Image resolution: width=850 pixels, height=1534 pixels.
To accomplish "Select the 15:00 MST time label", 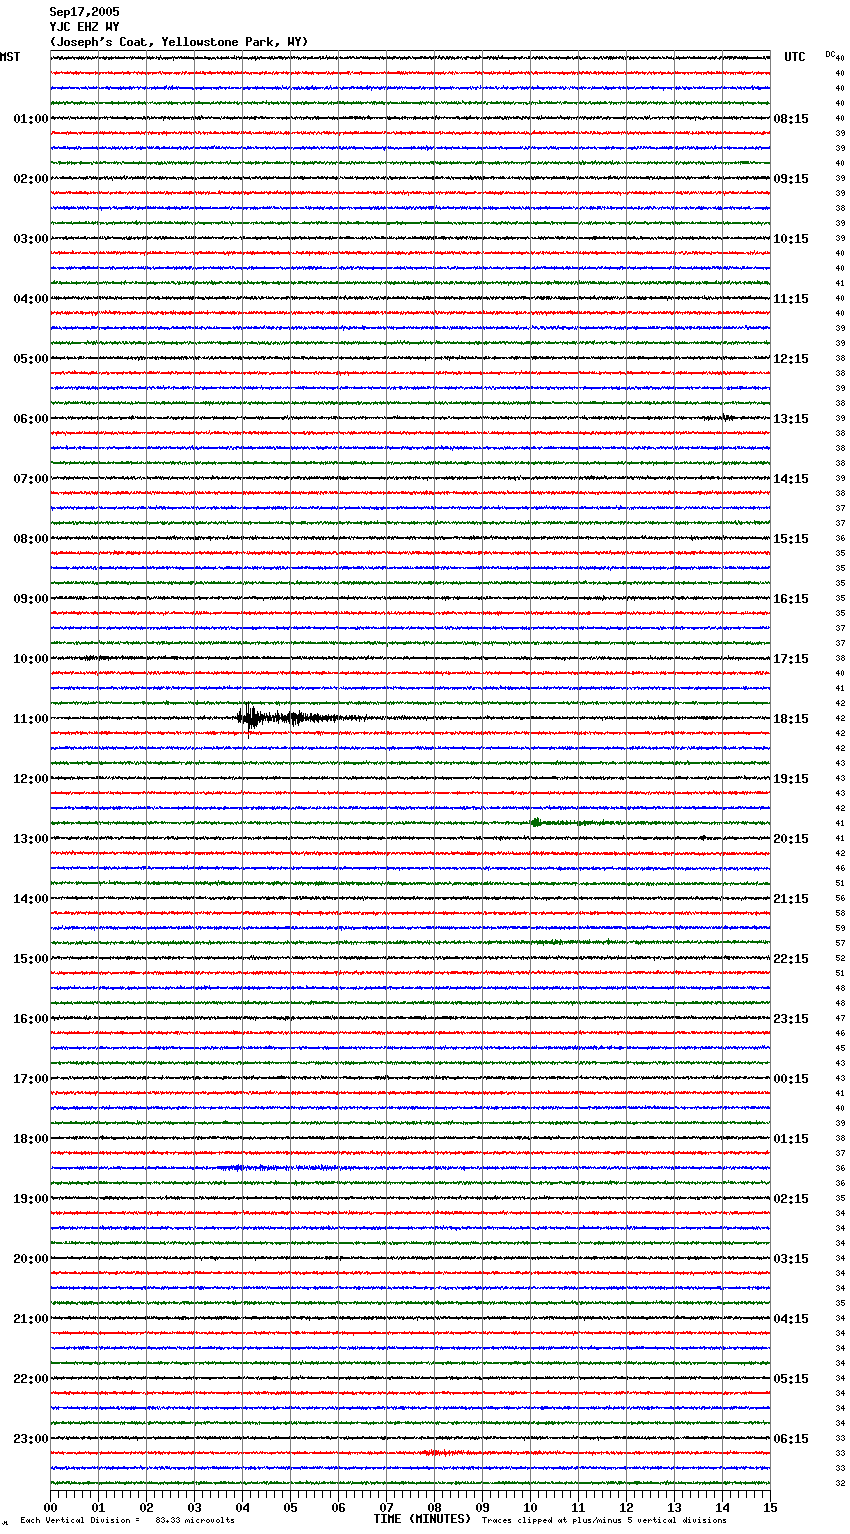I will 31,959.
